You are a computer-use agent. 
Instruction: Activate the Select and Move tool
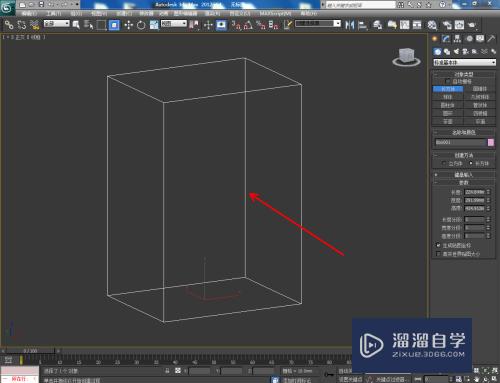click(128, 25)
